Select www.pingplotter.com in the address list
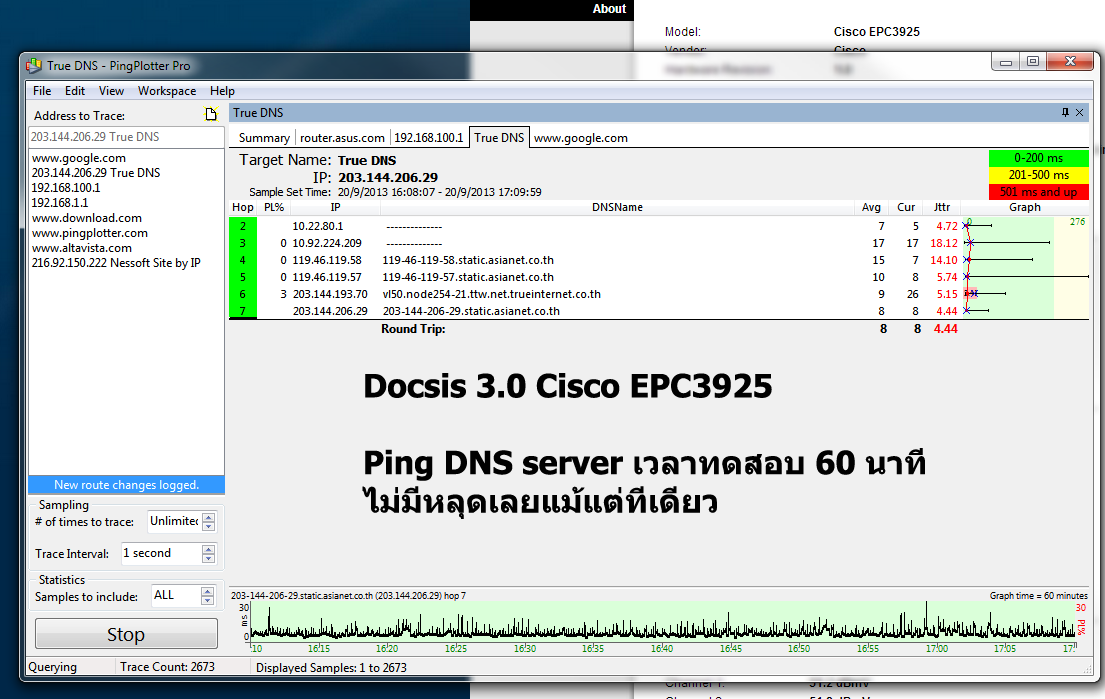 [89, 233]
